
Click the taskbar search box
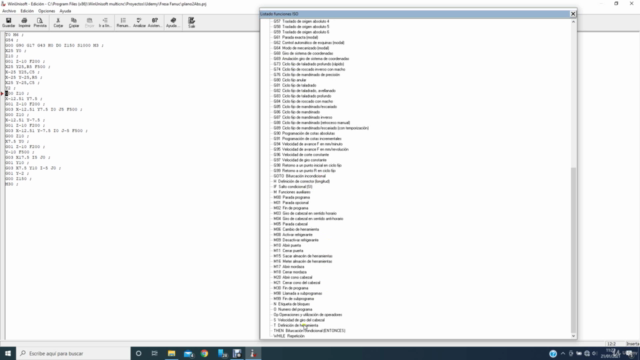73,353
